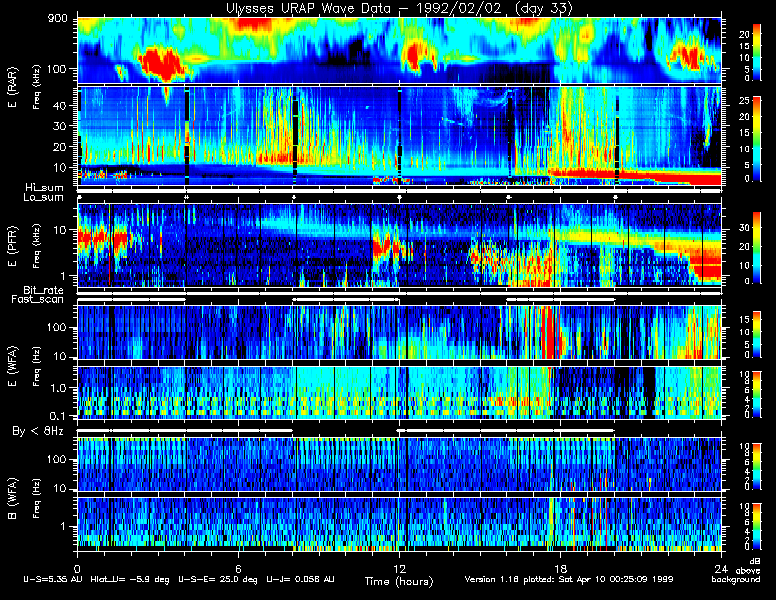This screenshot has height=600, width=776.
Task: Click the Fast_scan bar segment from 0 to 4 hours
Action: 131,300
